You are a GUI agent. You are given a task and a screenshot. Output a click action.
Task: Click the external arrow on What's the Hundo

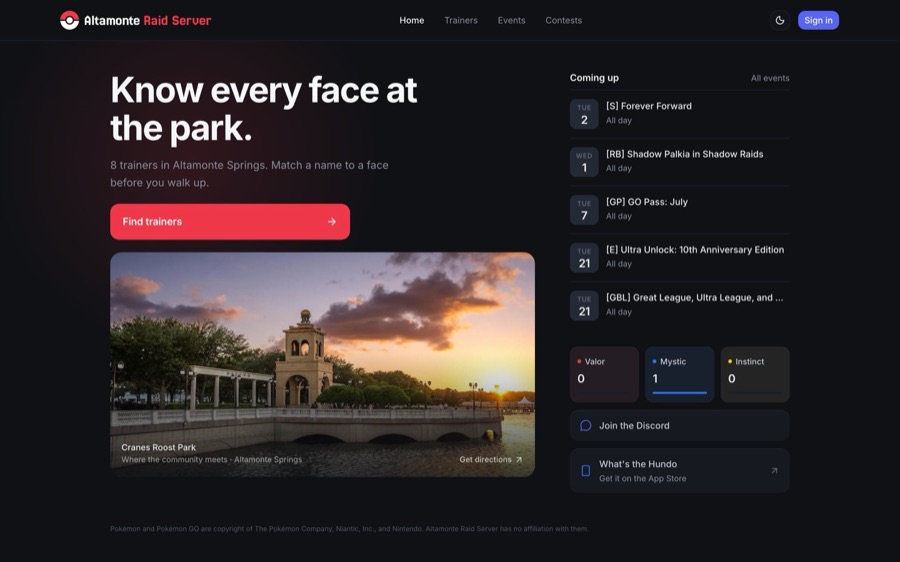[x=774, y=471]
